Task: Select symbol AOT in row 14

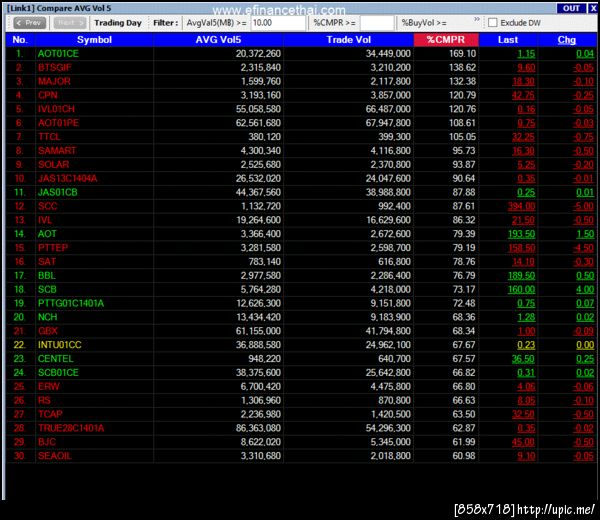Action: [x=47, y=234]
